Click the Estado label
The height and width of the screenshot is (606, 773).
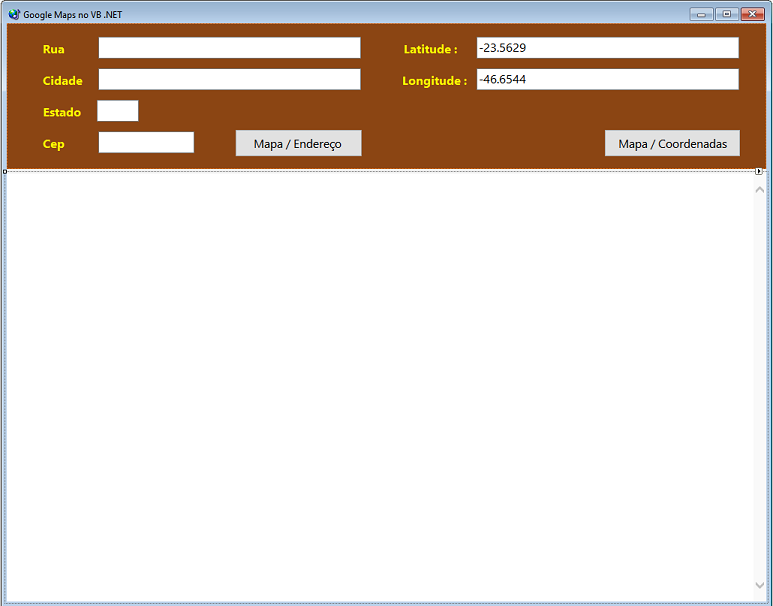(62, 112)
